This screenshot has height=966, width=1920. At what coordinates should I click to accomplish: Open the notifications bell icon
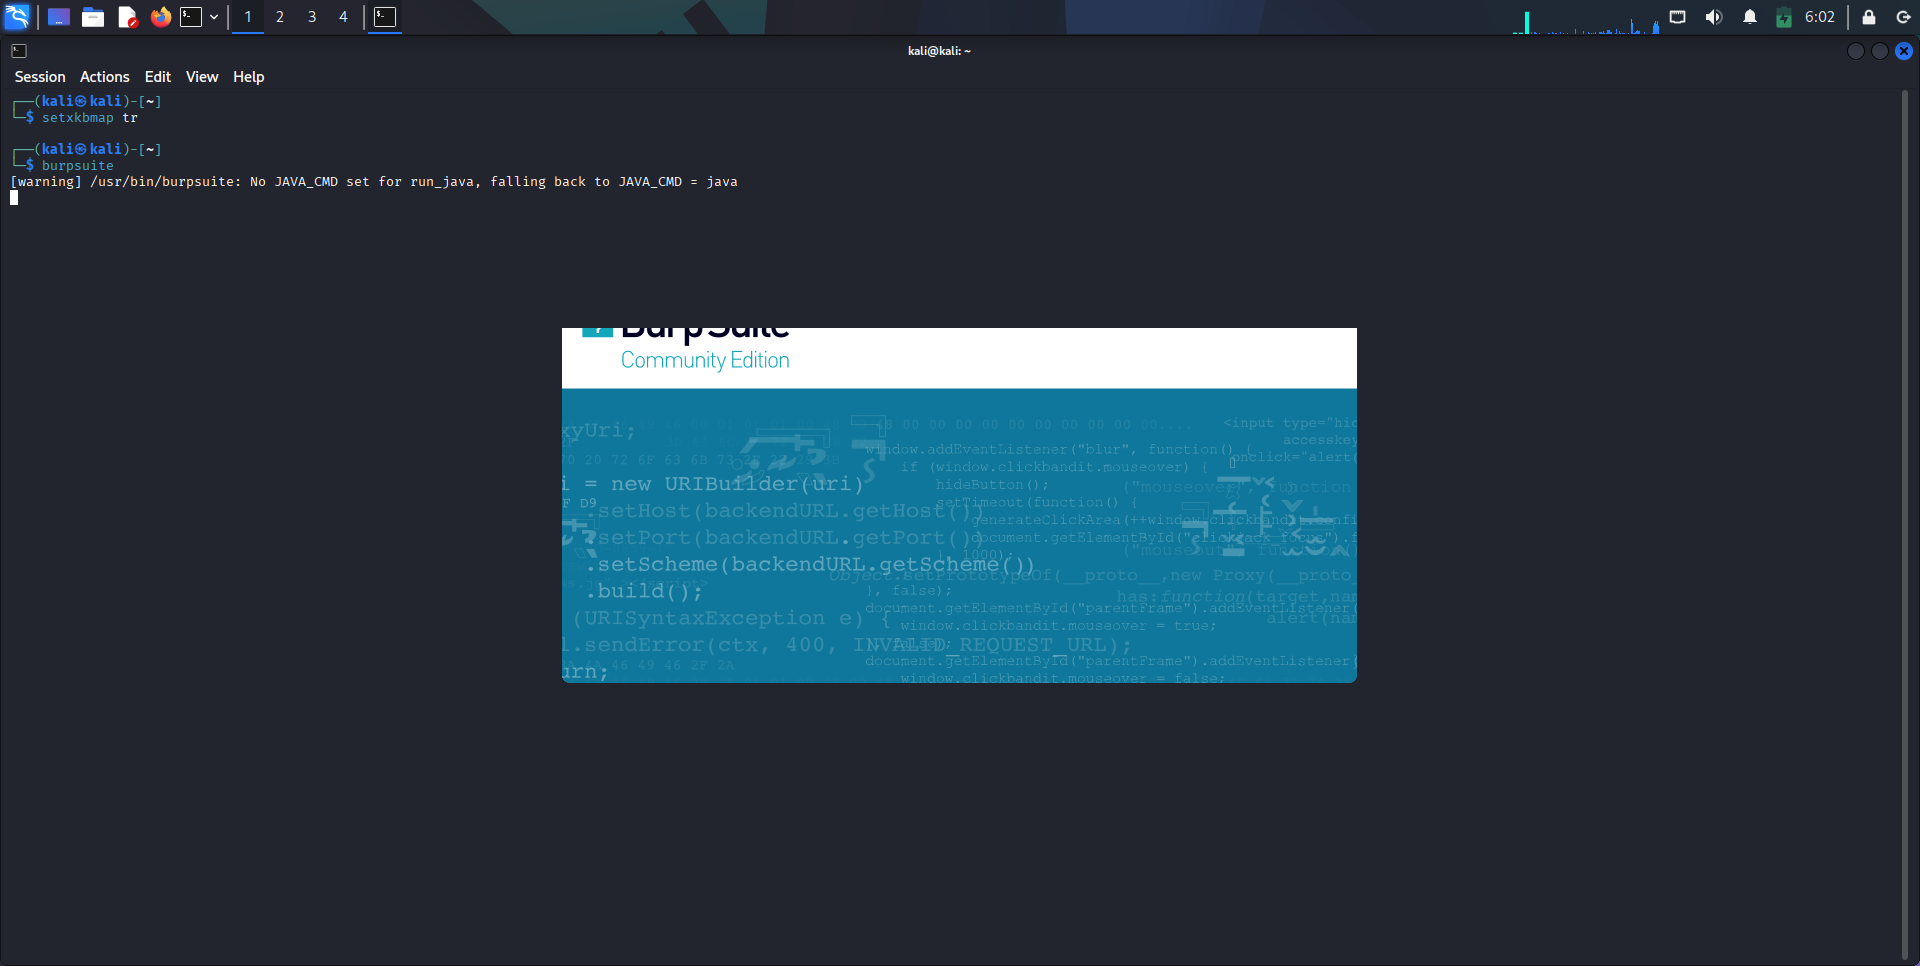(x=1750, y=17)
